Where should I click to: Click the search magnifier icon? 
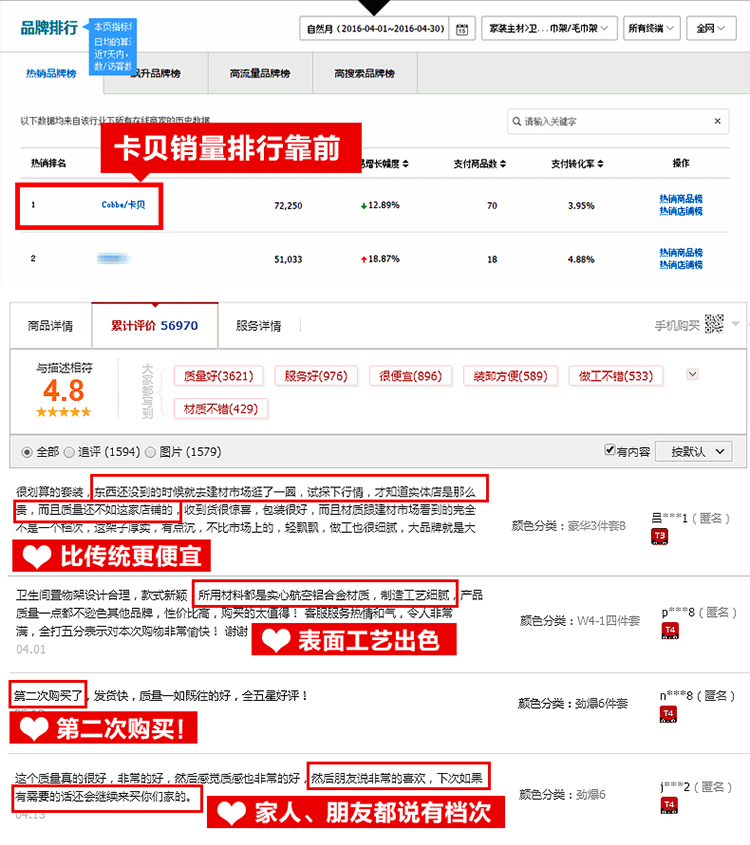[516, 121]
